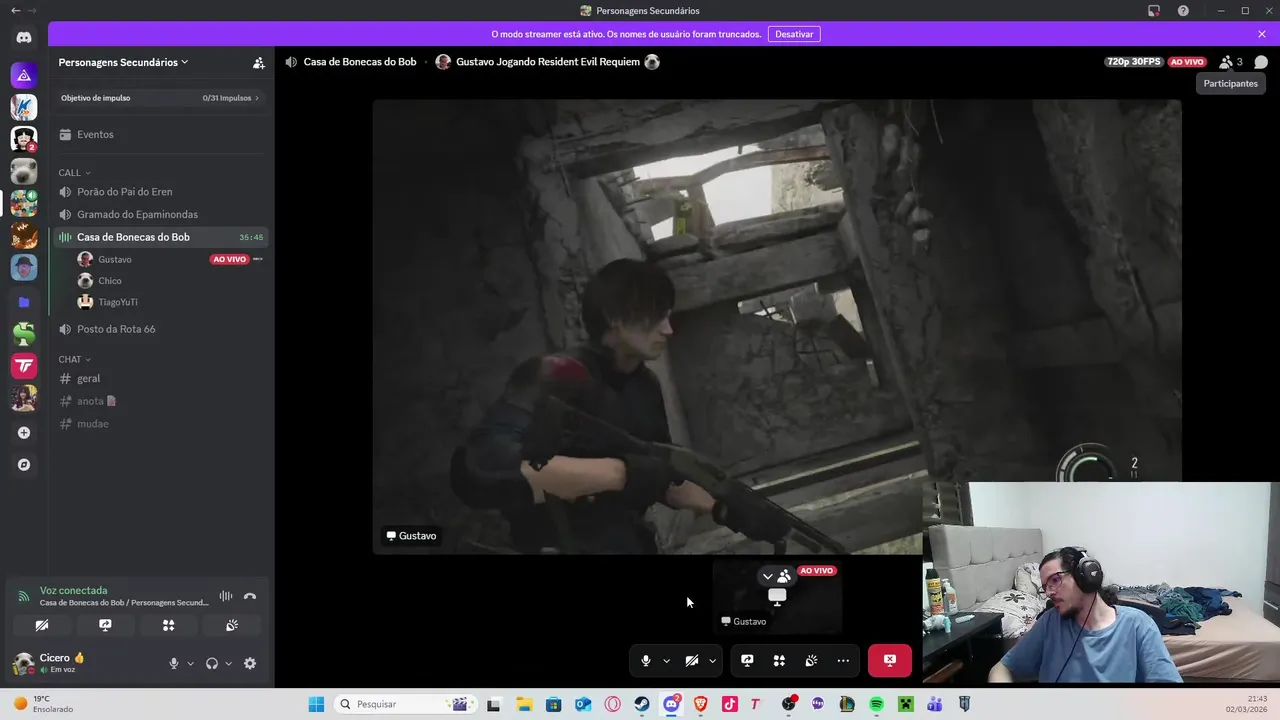Mute microphone in user panel
Screen dimensions: 1280x720
(174, 663)
